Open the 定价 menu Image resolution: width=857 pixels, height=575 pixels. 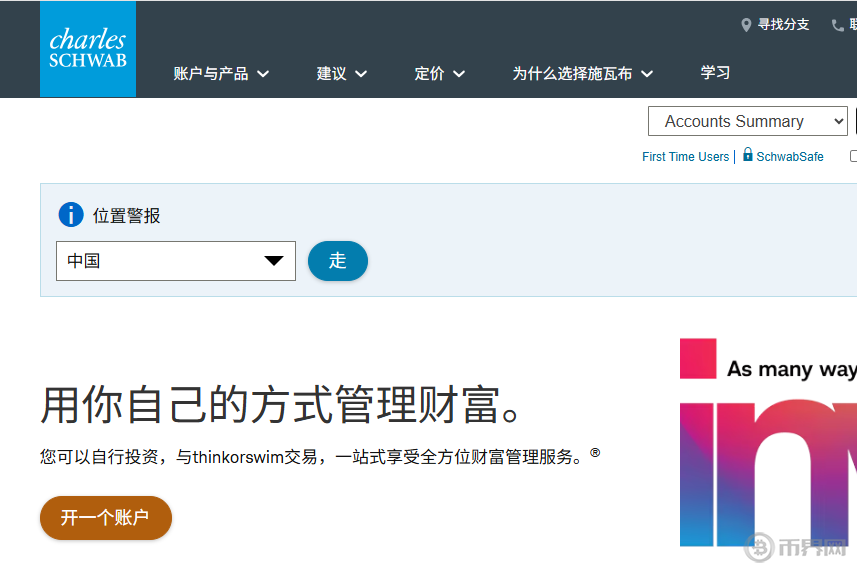439,74
